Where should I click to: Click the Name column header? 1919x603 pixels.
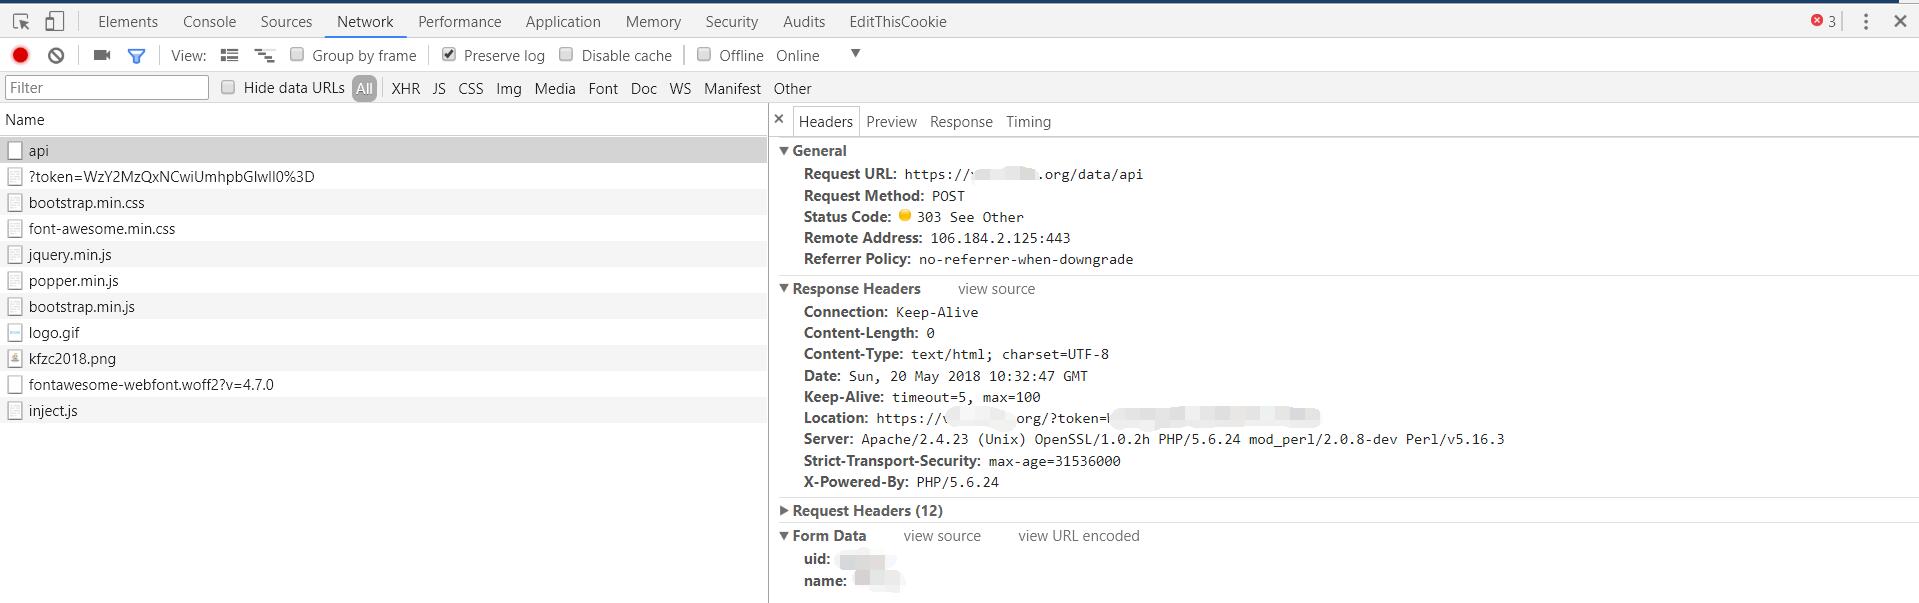click(x=384, y=119)
